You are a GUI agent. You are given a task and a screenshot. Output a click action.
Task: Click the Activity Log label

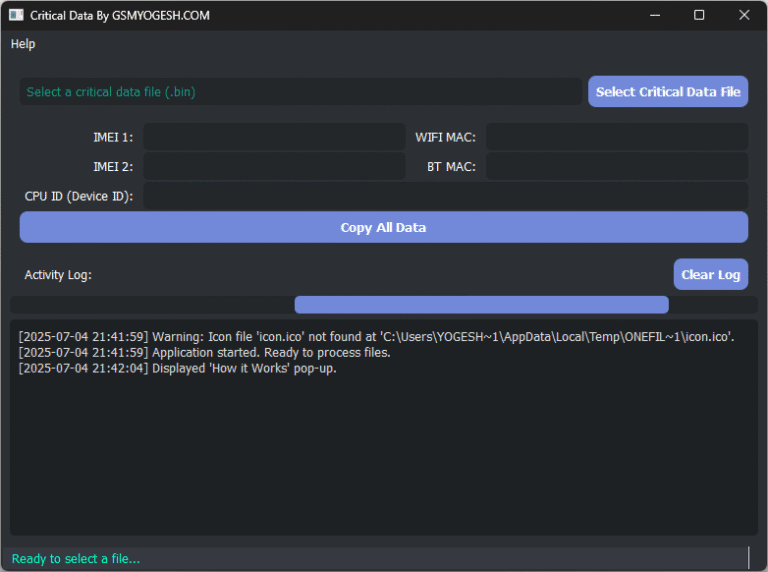[58, 275]
